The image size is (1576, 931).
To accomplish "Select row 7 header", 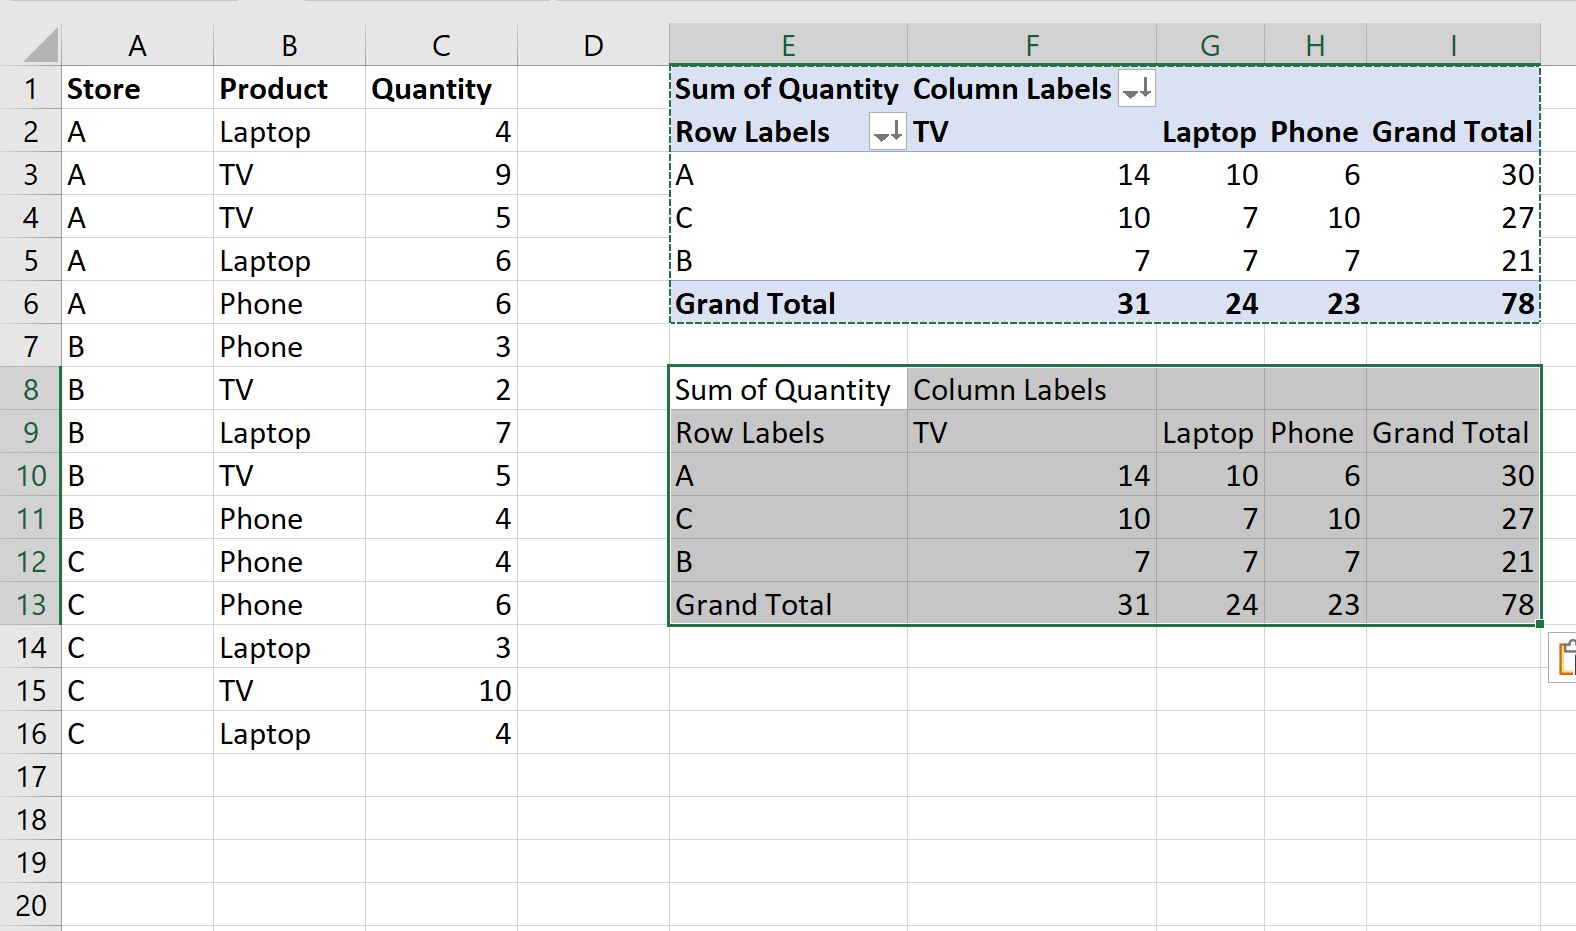I will coord(31,347).
